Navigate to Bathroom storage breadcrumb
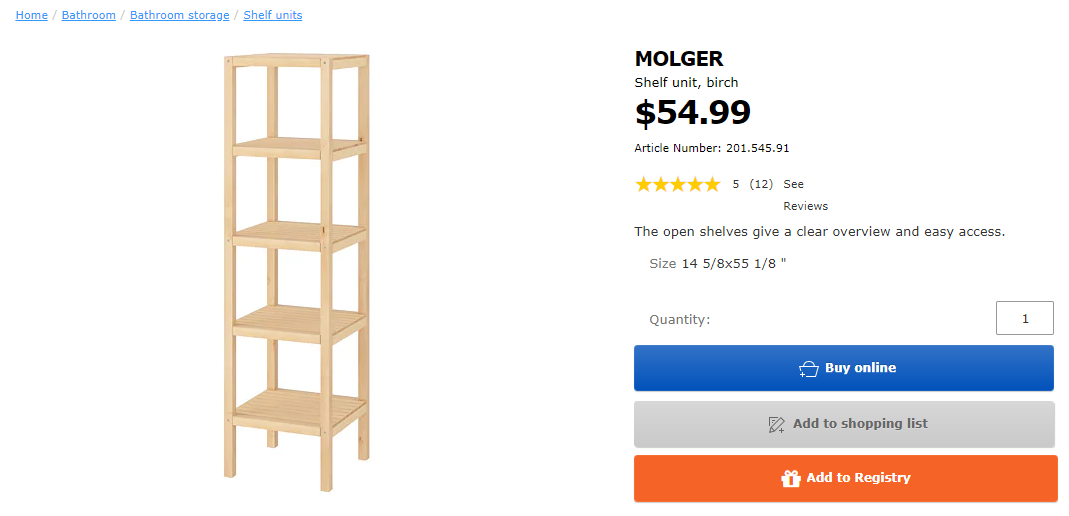Viewport: 1069px width, 516px height. pyautogui.click(x=179, y=15)
